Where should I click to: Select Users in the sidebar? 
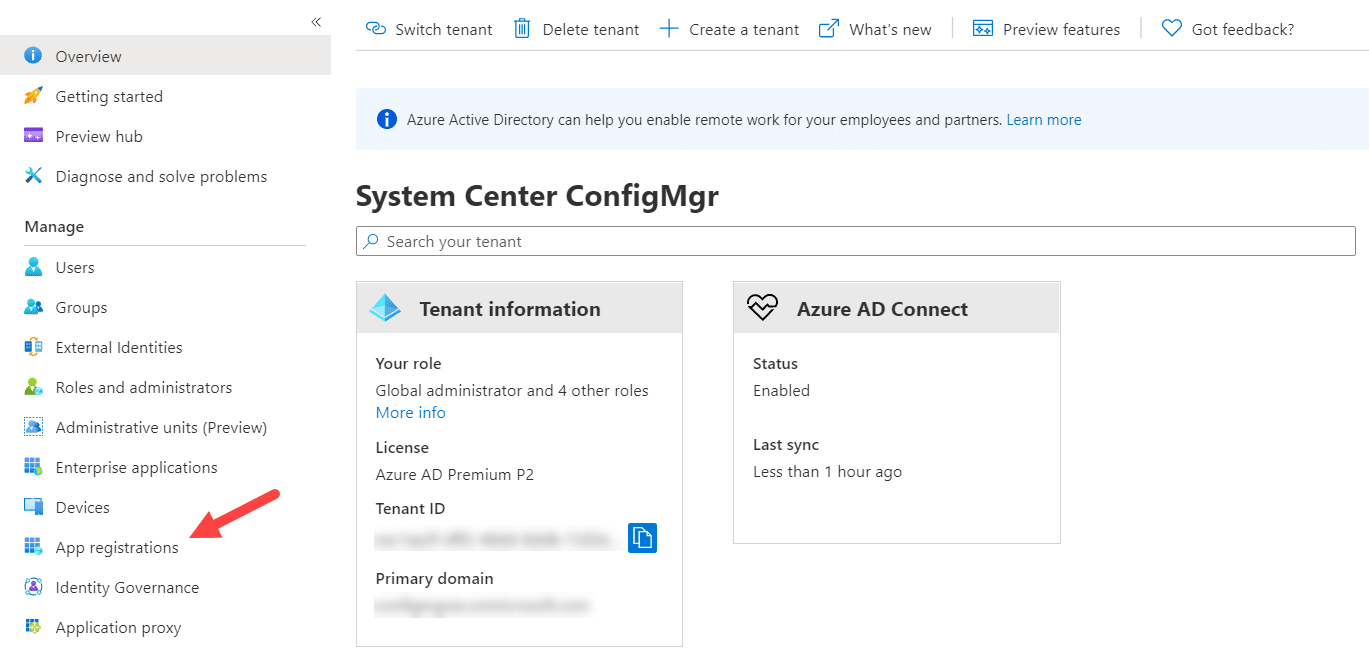[74, 267]
